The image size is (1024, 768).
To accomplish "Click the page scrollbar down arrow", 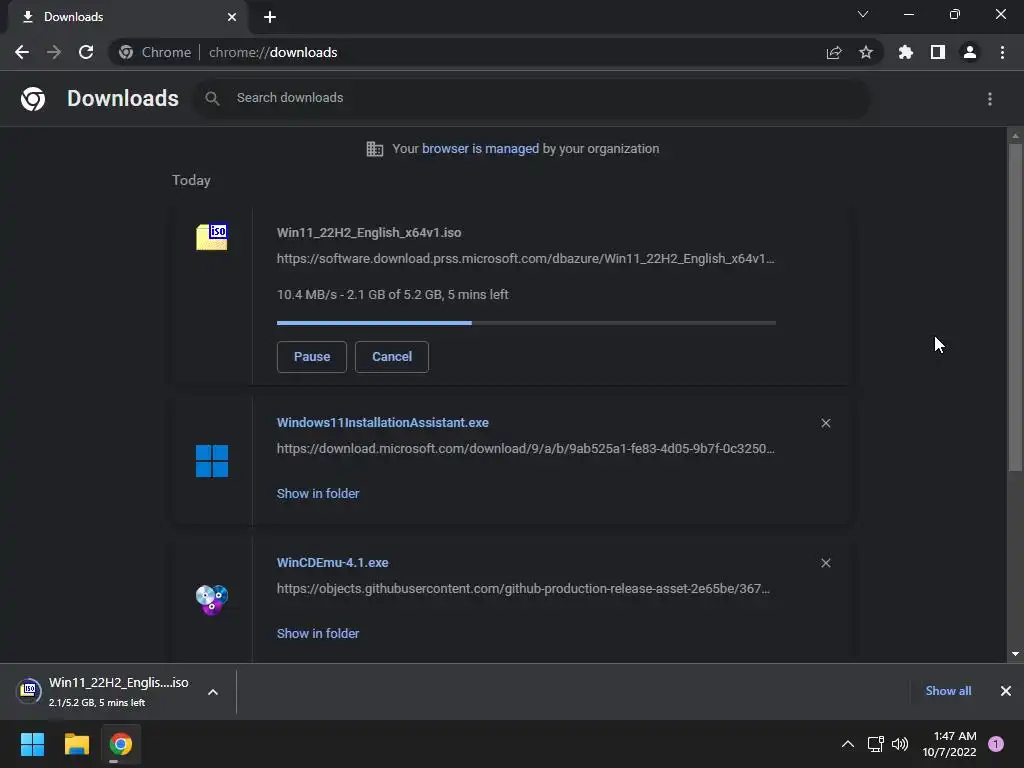I will coord(1015,654).
